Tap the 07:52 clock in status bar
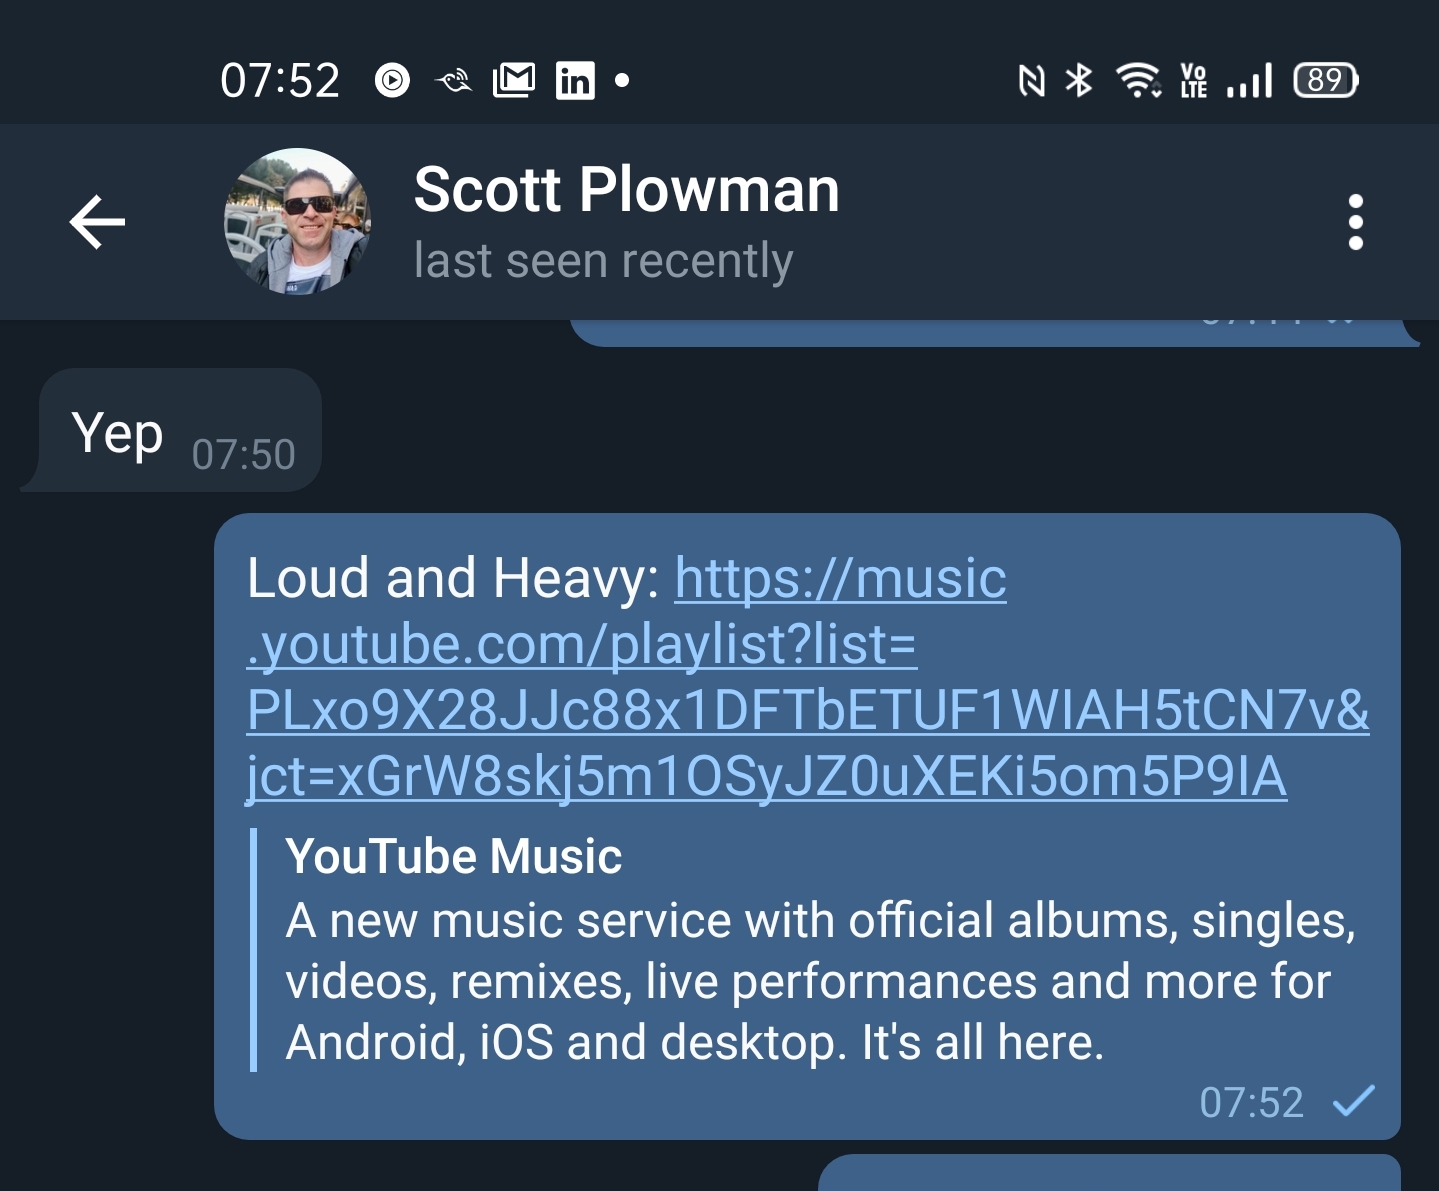 pos(280,80)
